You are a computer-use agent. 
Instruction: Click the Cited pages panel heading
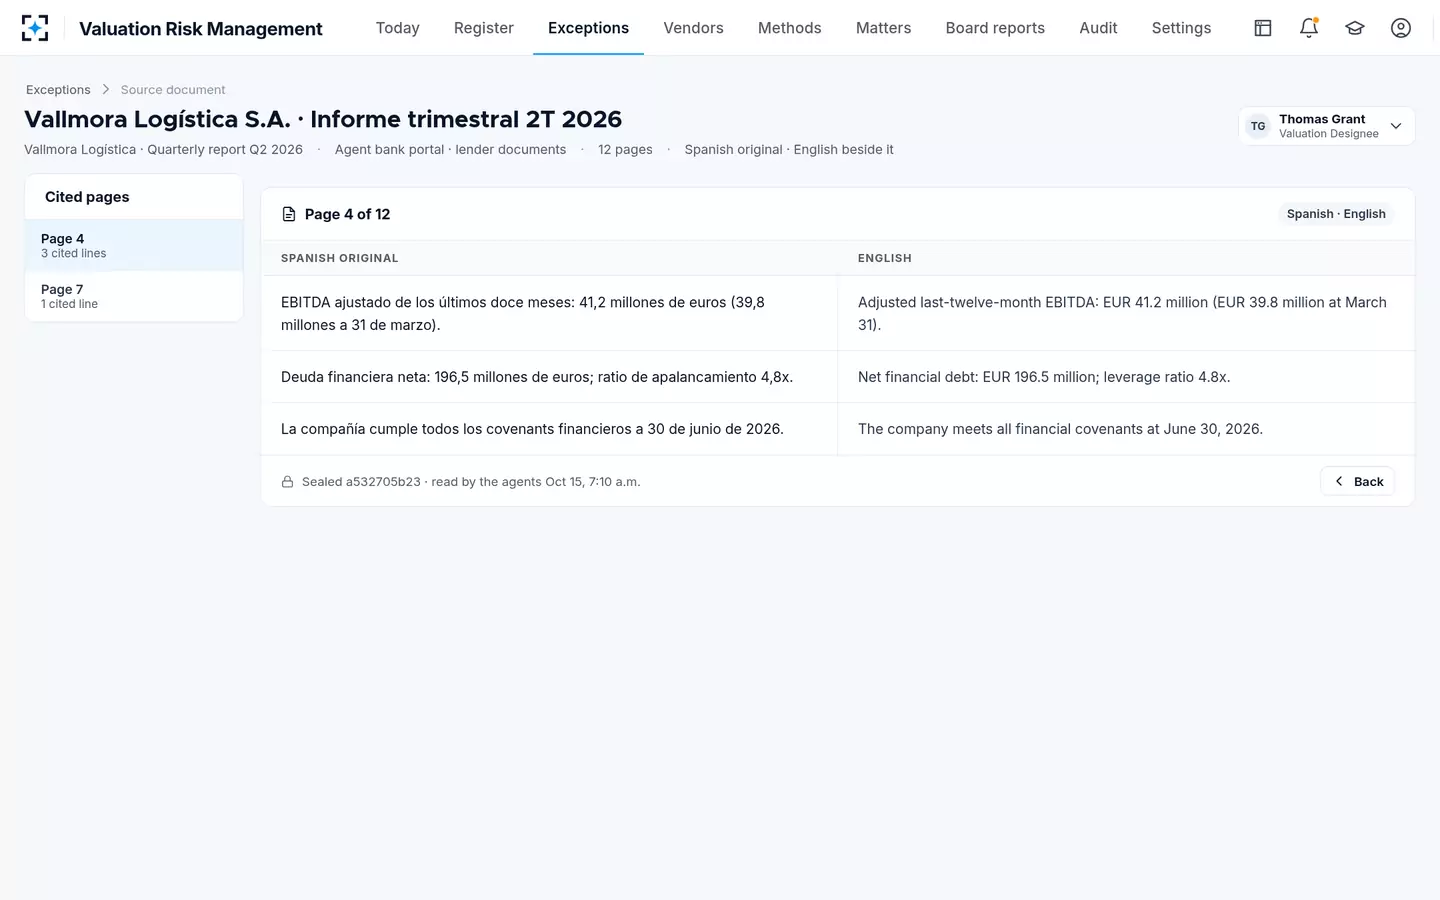tap(87, 197)
